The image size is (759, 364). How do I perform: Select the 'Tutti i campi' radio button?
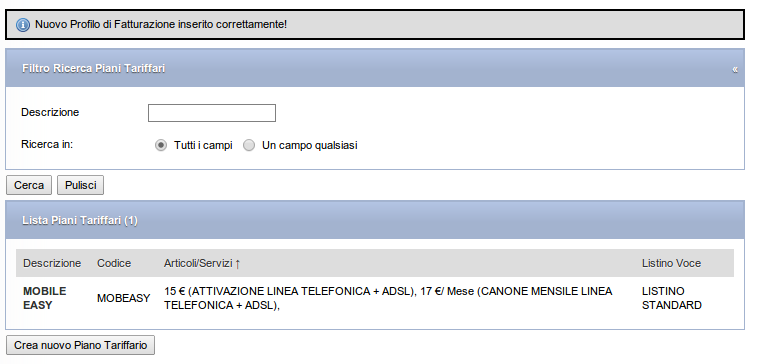click(x=161, y=145)
